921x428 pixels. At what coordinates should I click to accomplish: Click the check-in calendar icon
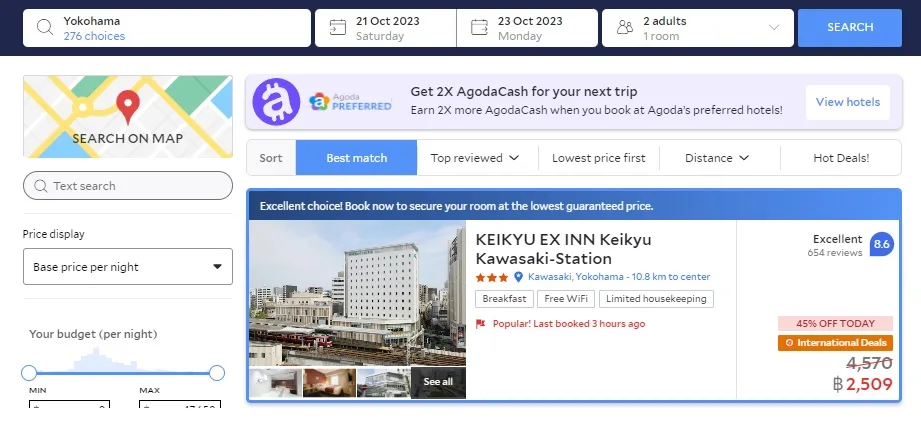click(x=337, y=27)
